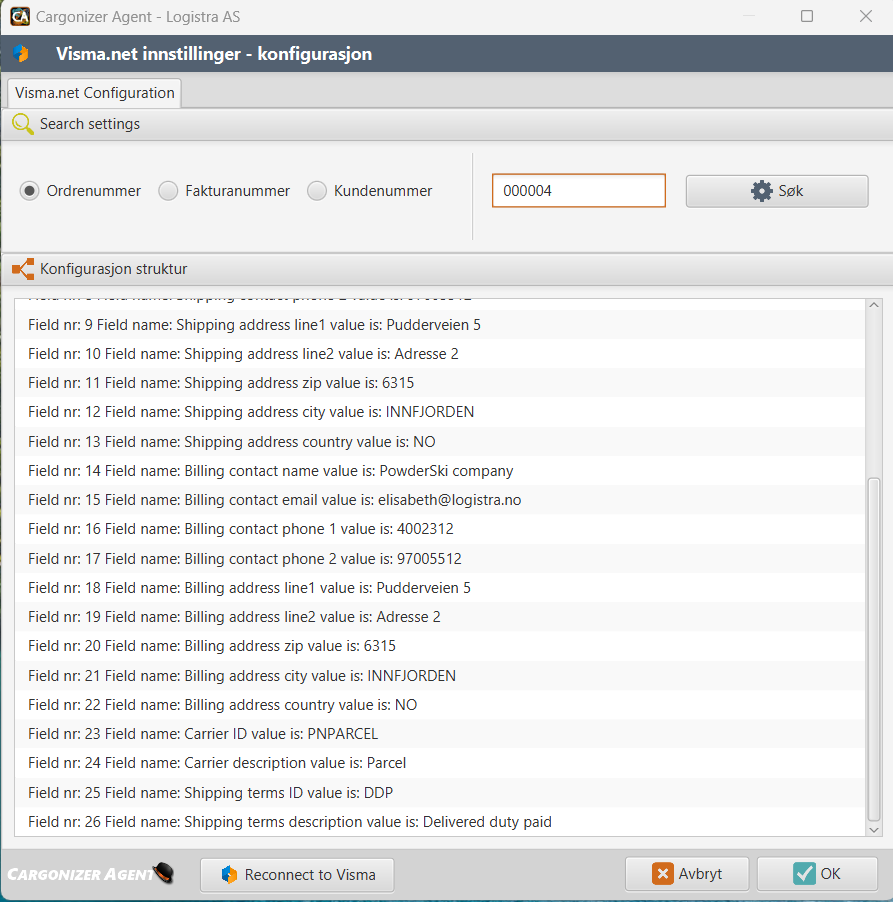Maximize the Cargonizer Agent window
The width and height of the screenshot is (893, 902).
click(x=807, y=17)
